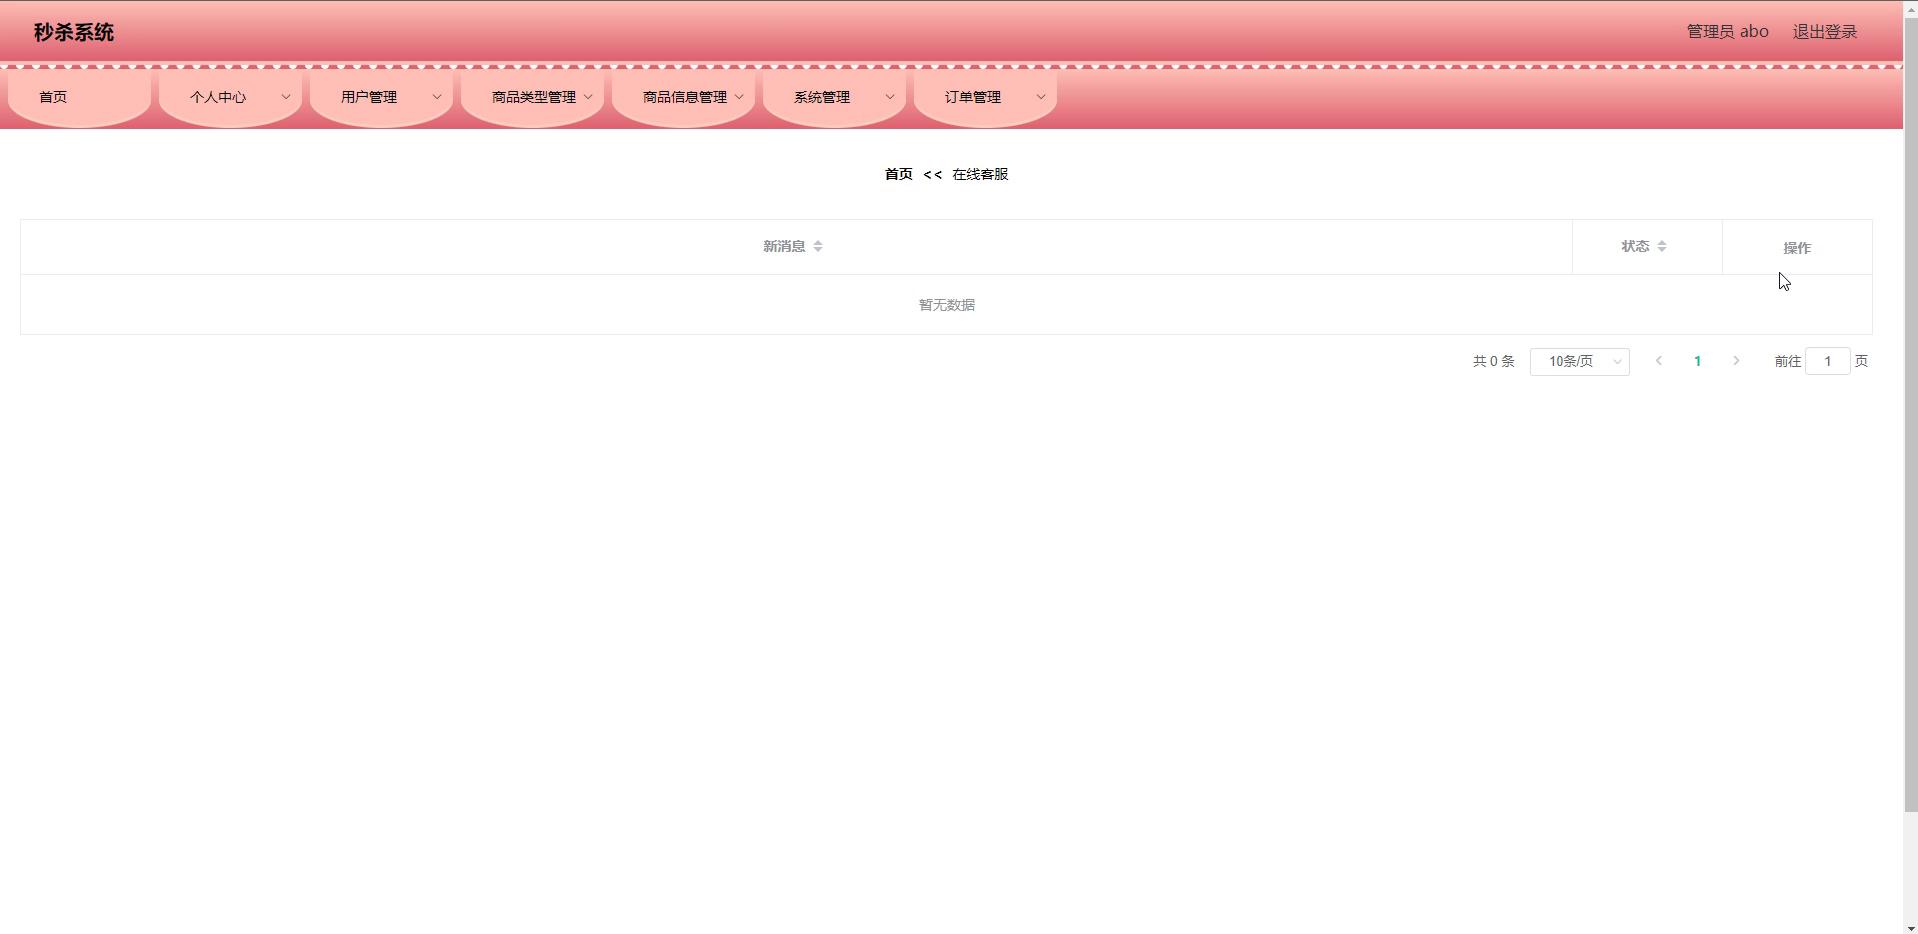Image resolution: width=1918 pixels, height=934 pixels.
Task: Expand the 用户管理 menu chevron
Action: click(436, 97)
